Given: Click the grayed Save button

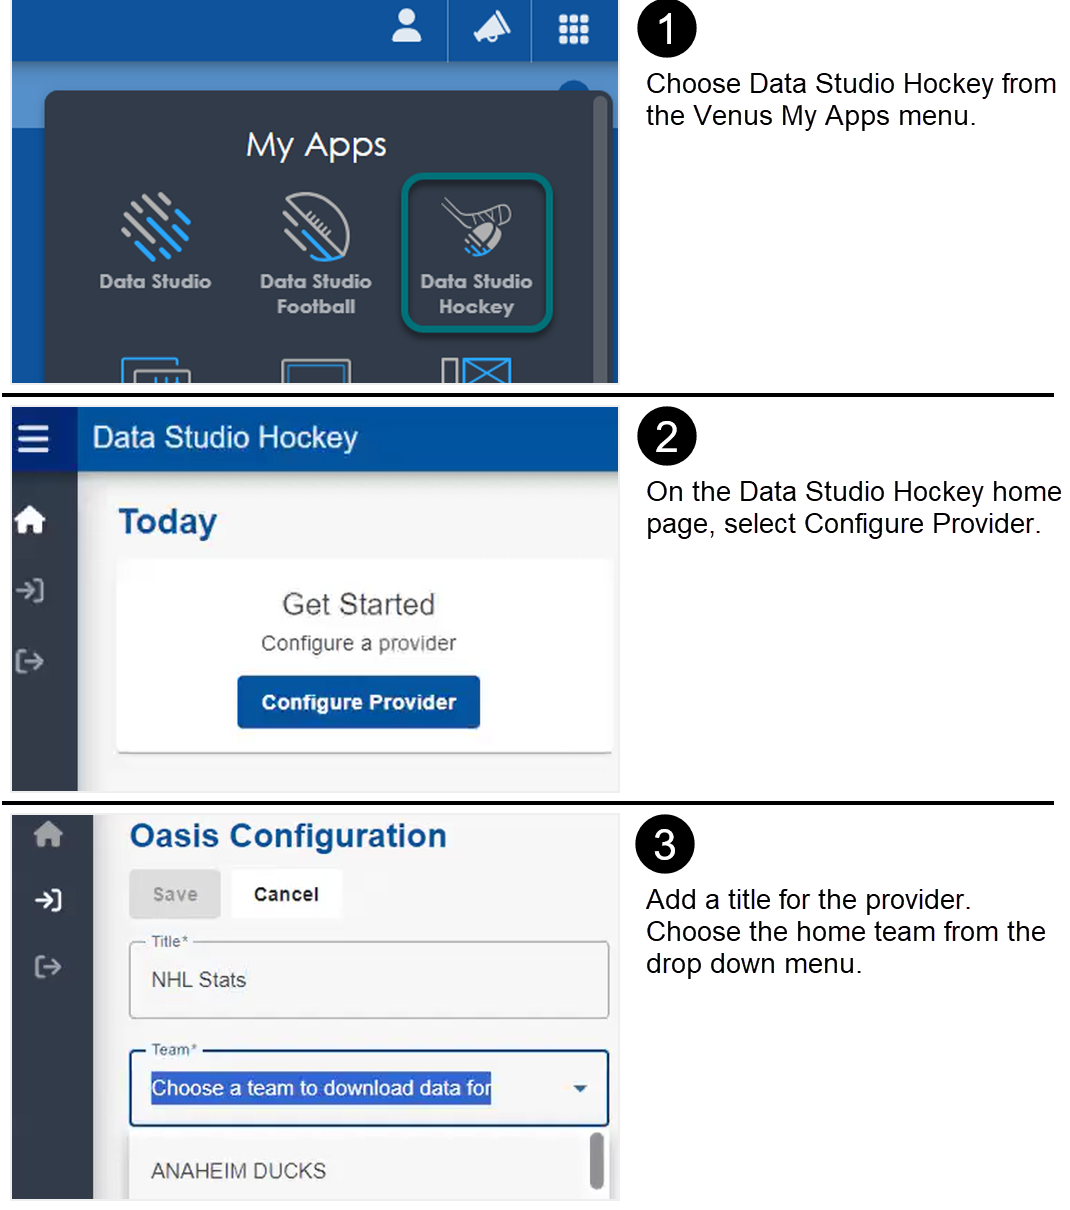Looking at the screenshot, I should [x=175, y=894].
